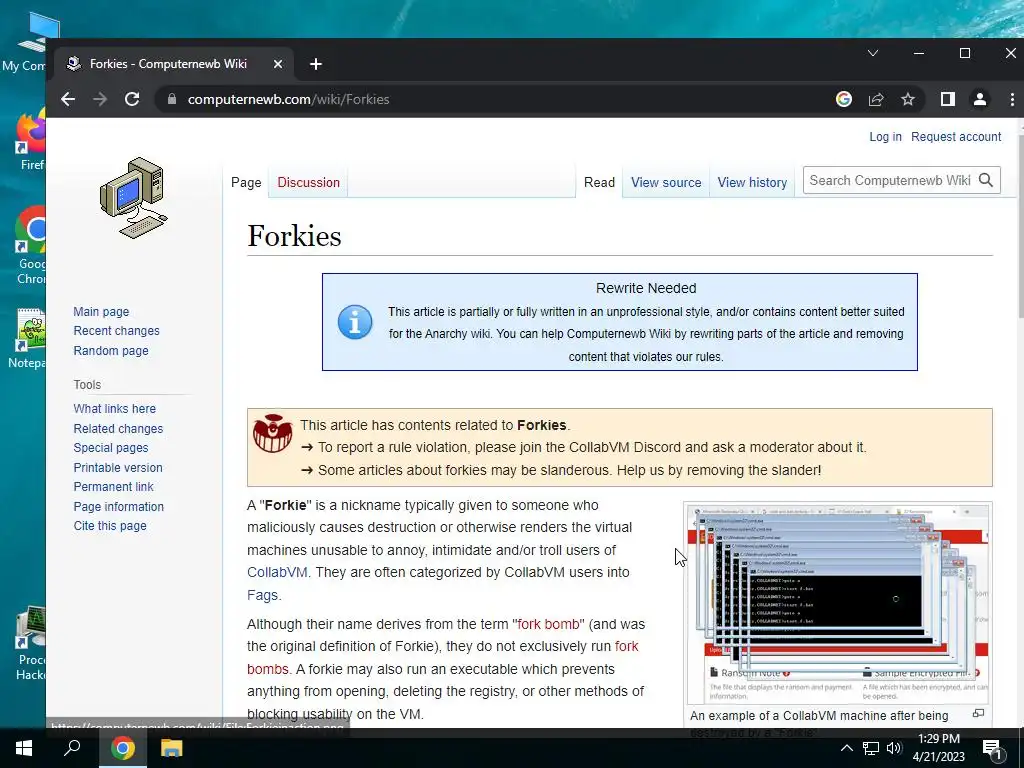Select the Read tab
The image size is (1024, 768).
(x=600, y=182)
